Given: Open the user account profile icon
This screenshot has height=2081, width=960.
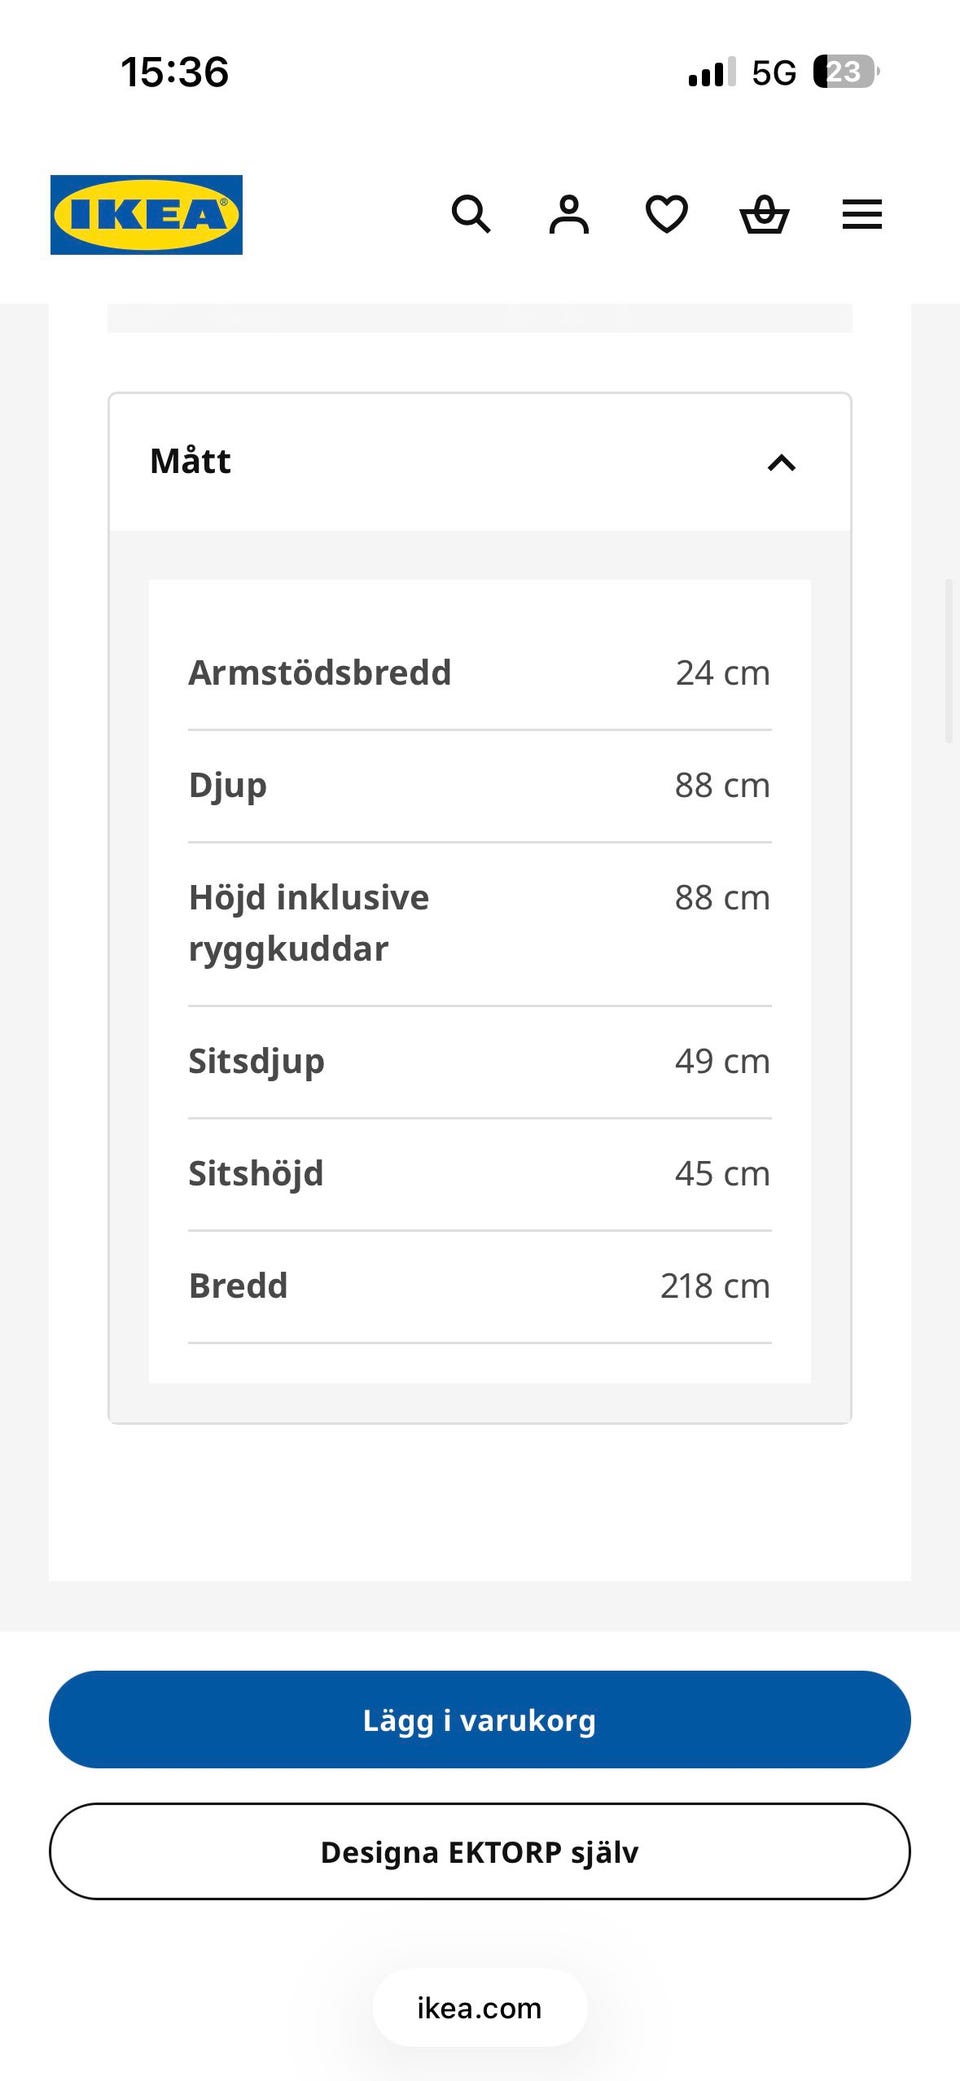Looking at the screenshot, I should click(x=569, y=214).
